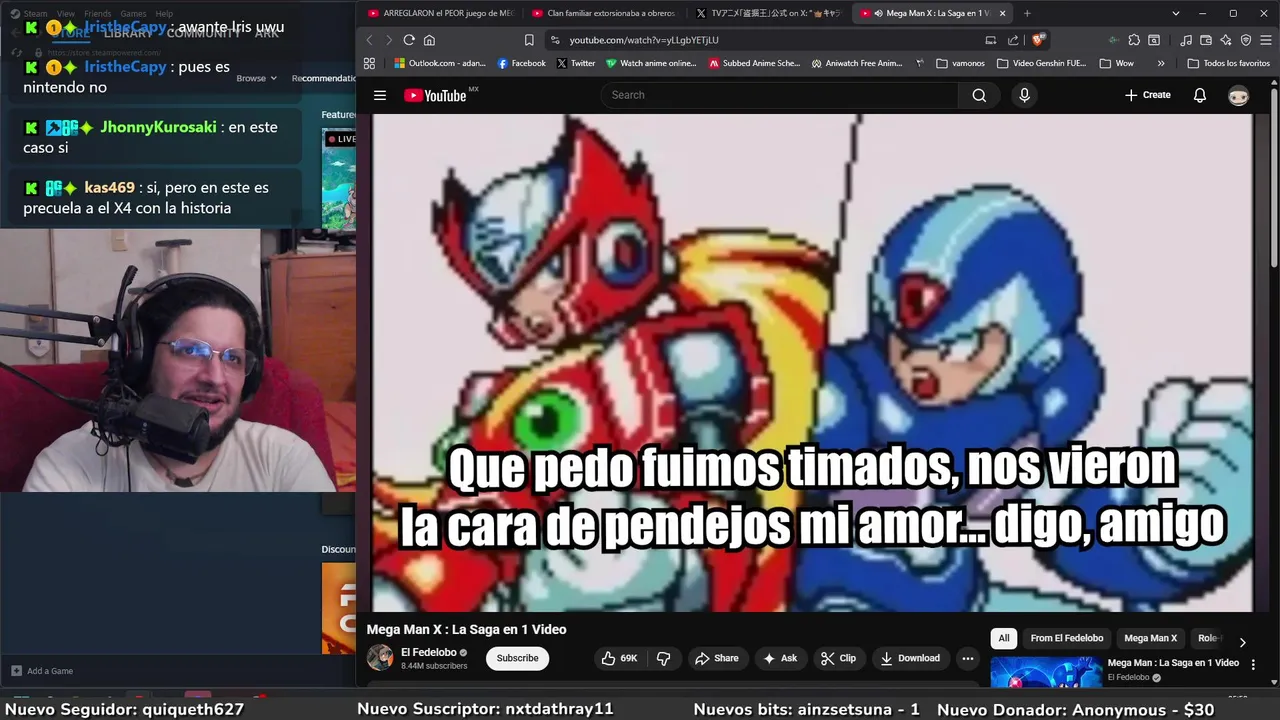
Task: Dislike the video with thumbs down
Action: [663, 658]
